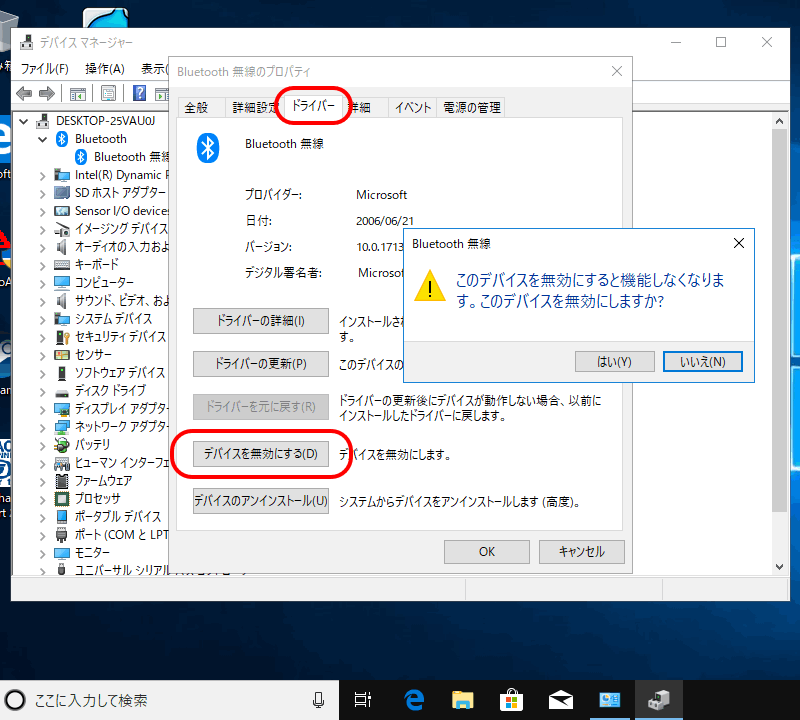
Task: Open the ファイル(F) menu
Action: pos(45,69)
